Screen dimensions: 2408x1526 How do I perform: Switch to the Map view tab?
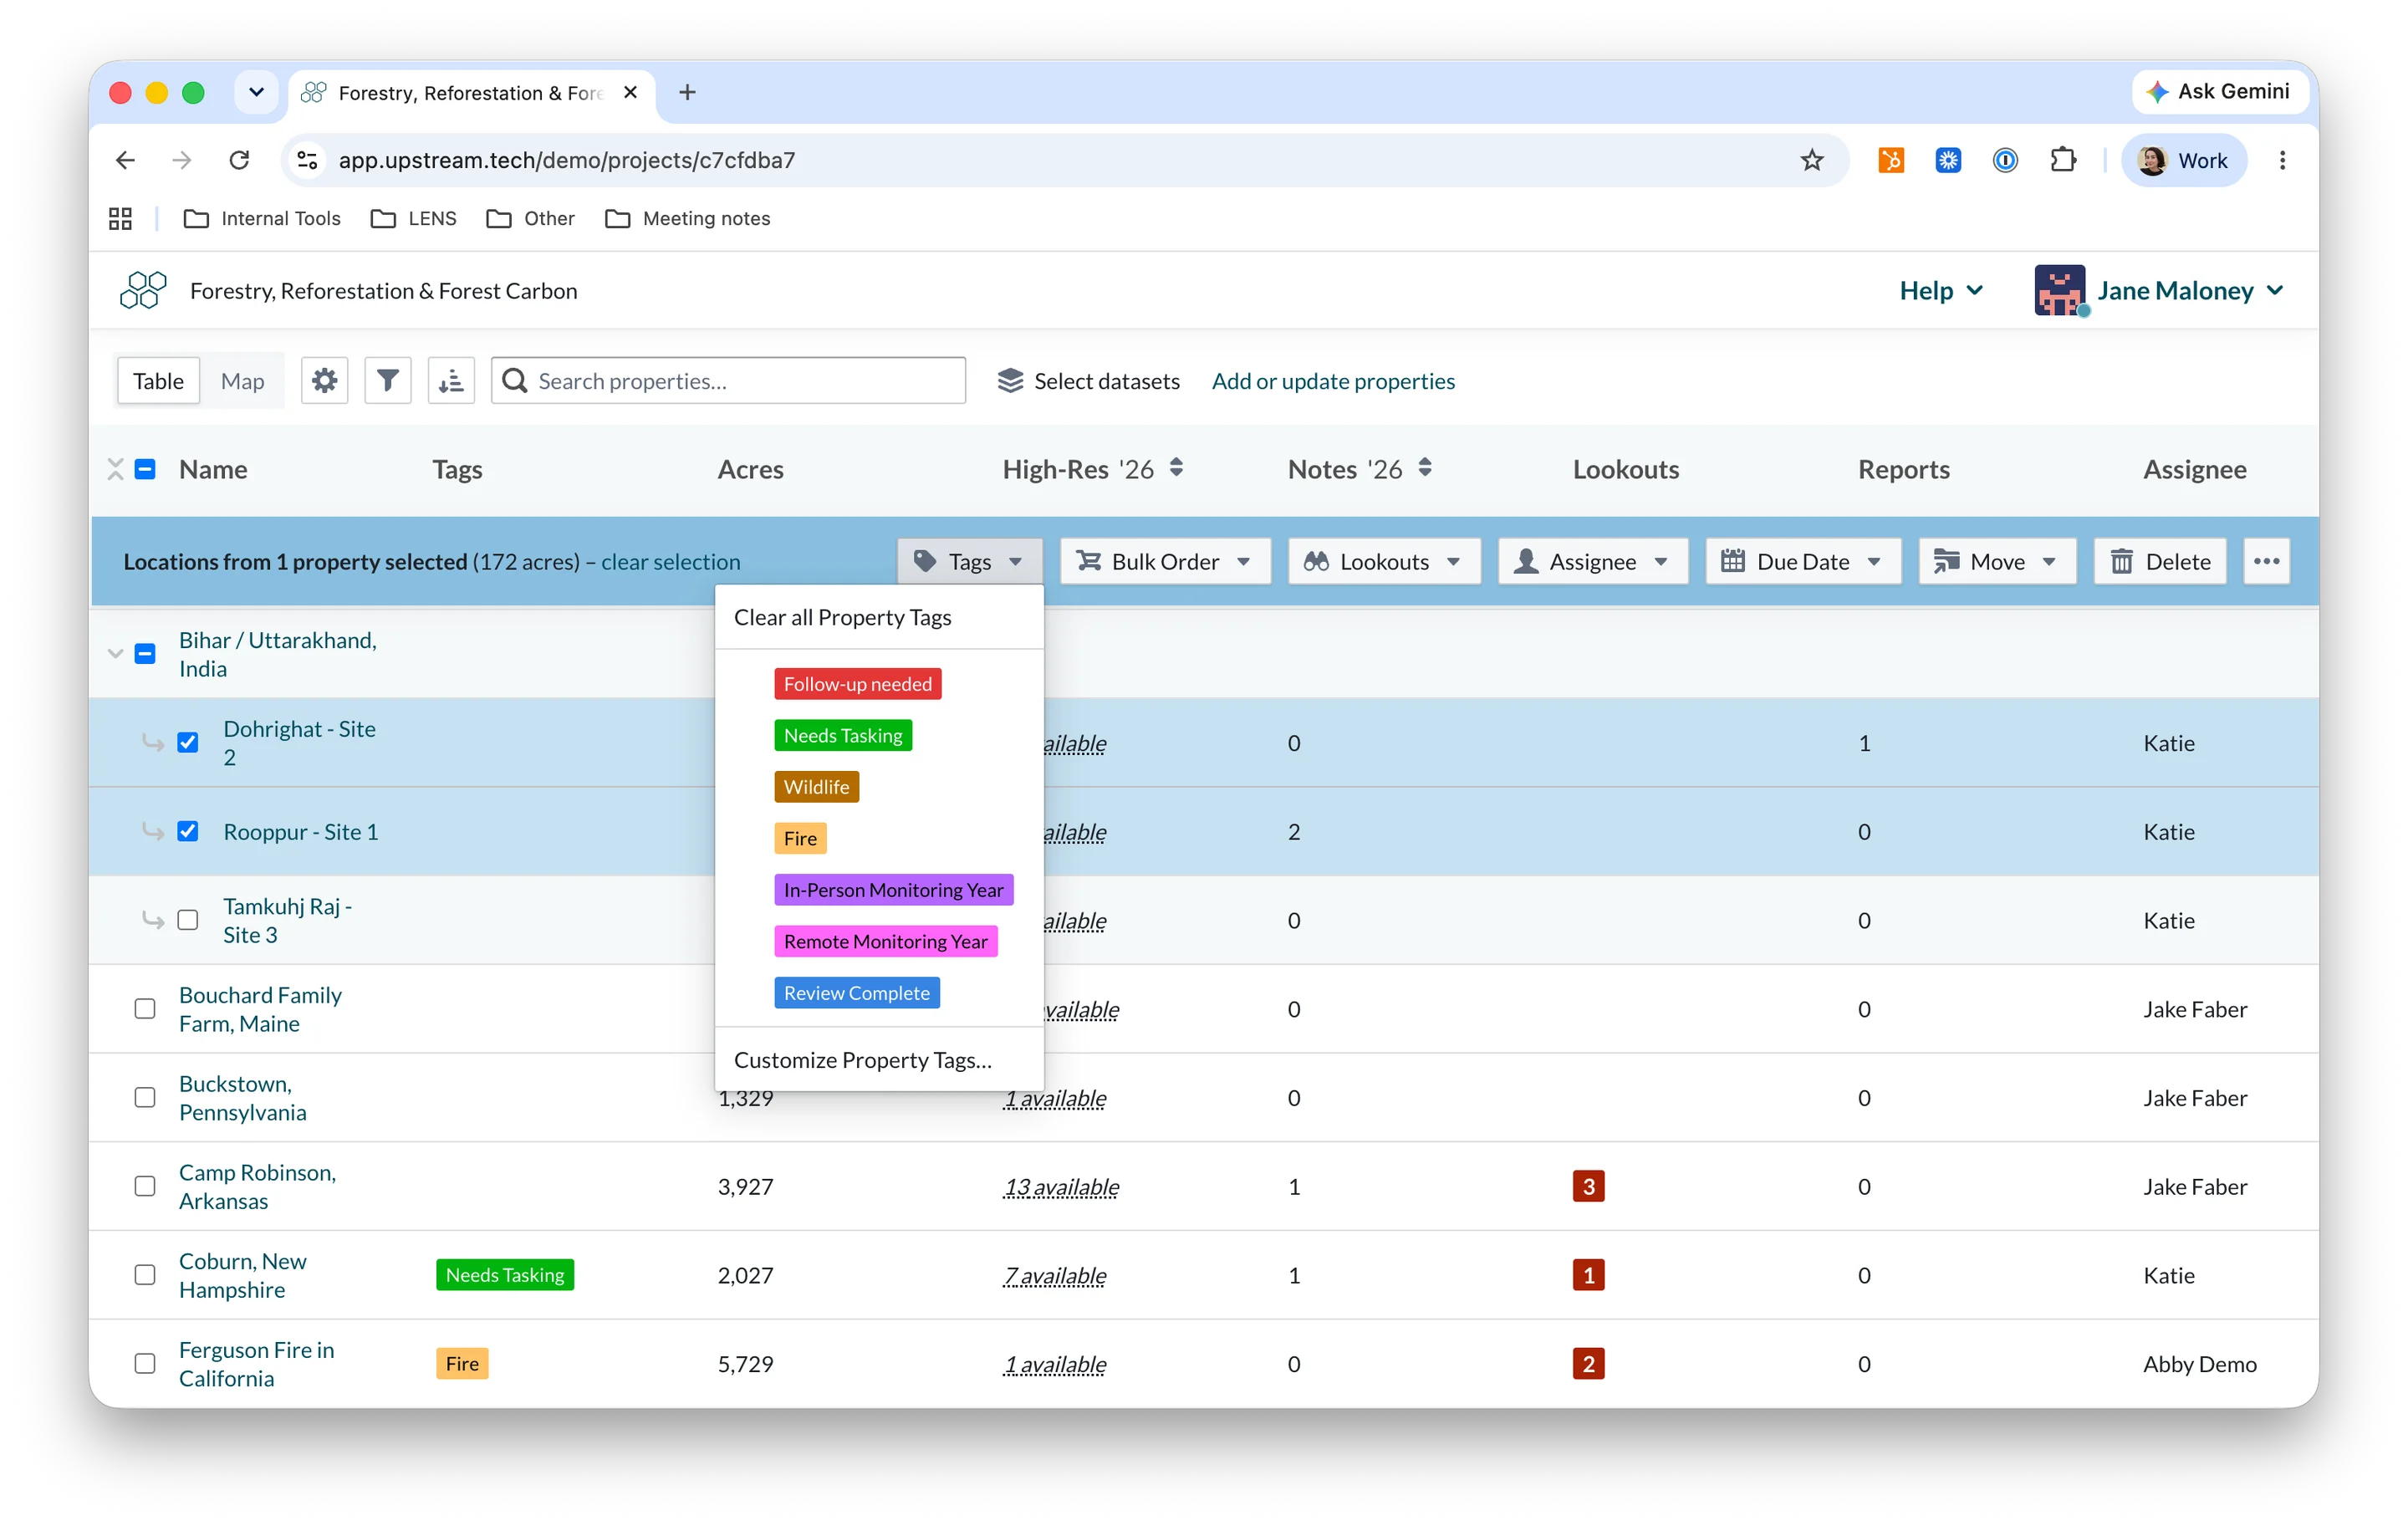[242, 381]
